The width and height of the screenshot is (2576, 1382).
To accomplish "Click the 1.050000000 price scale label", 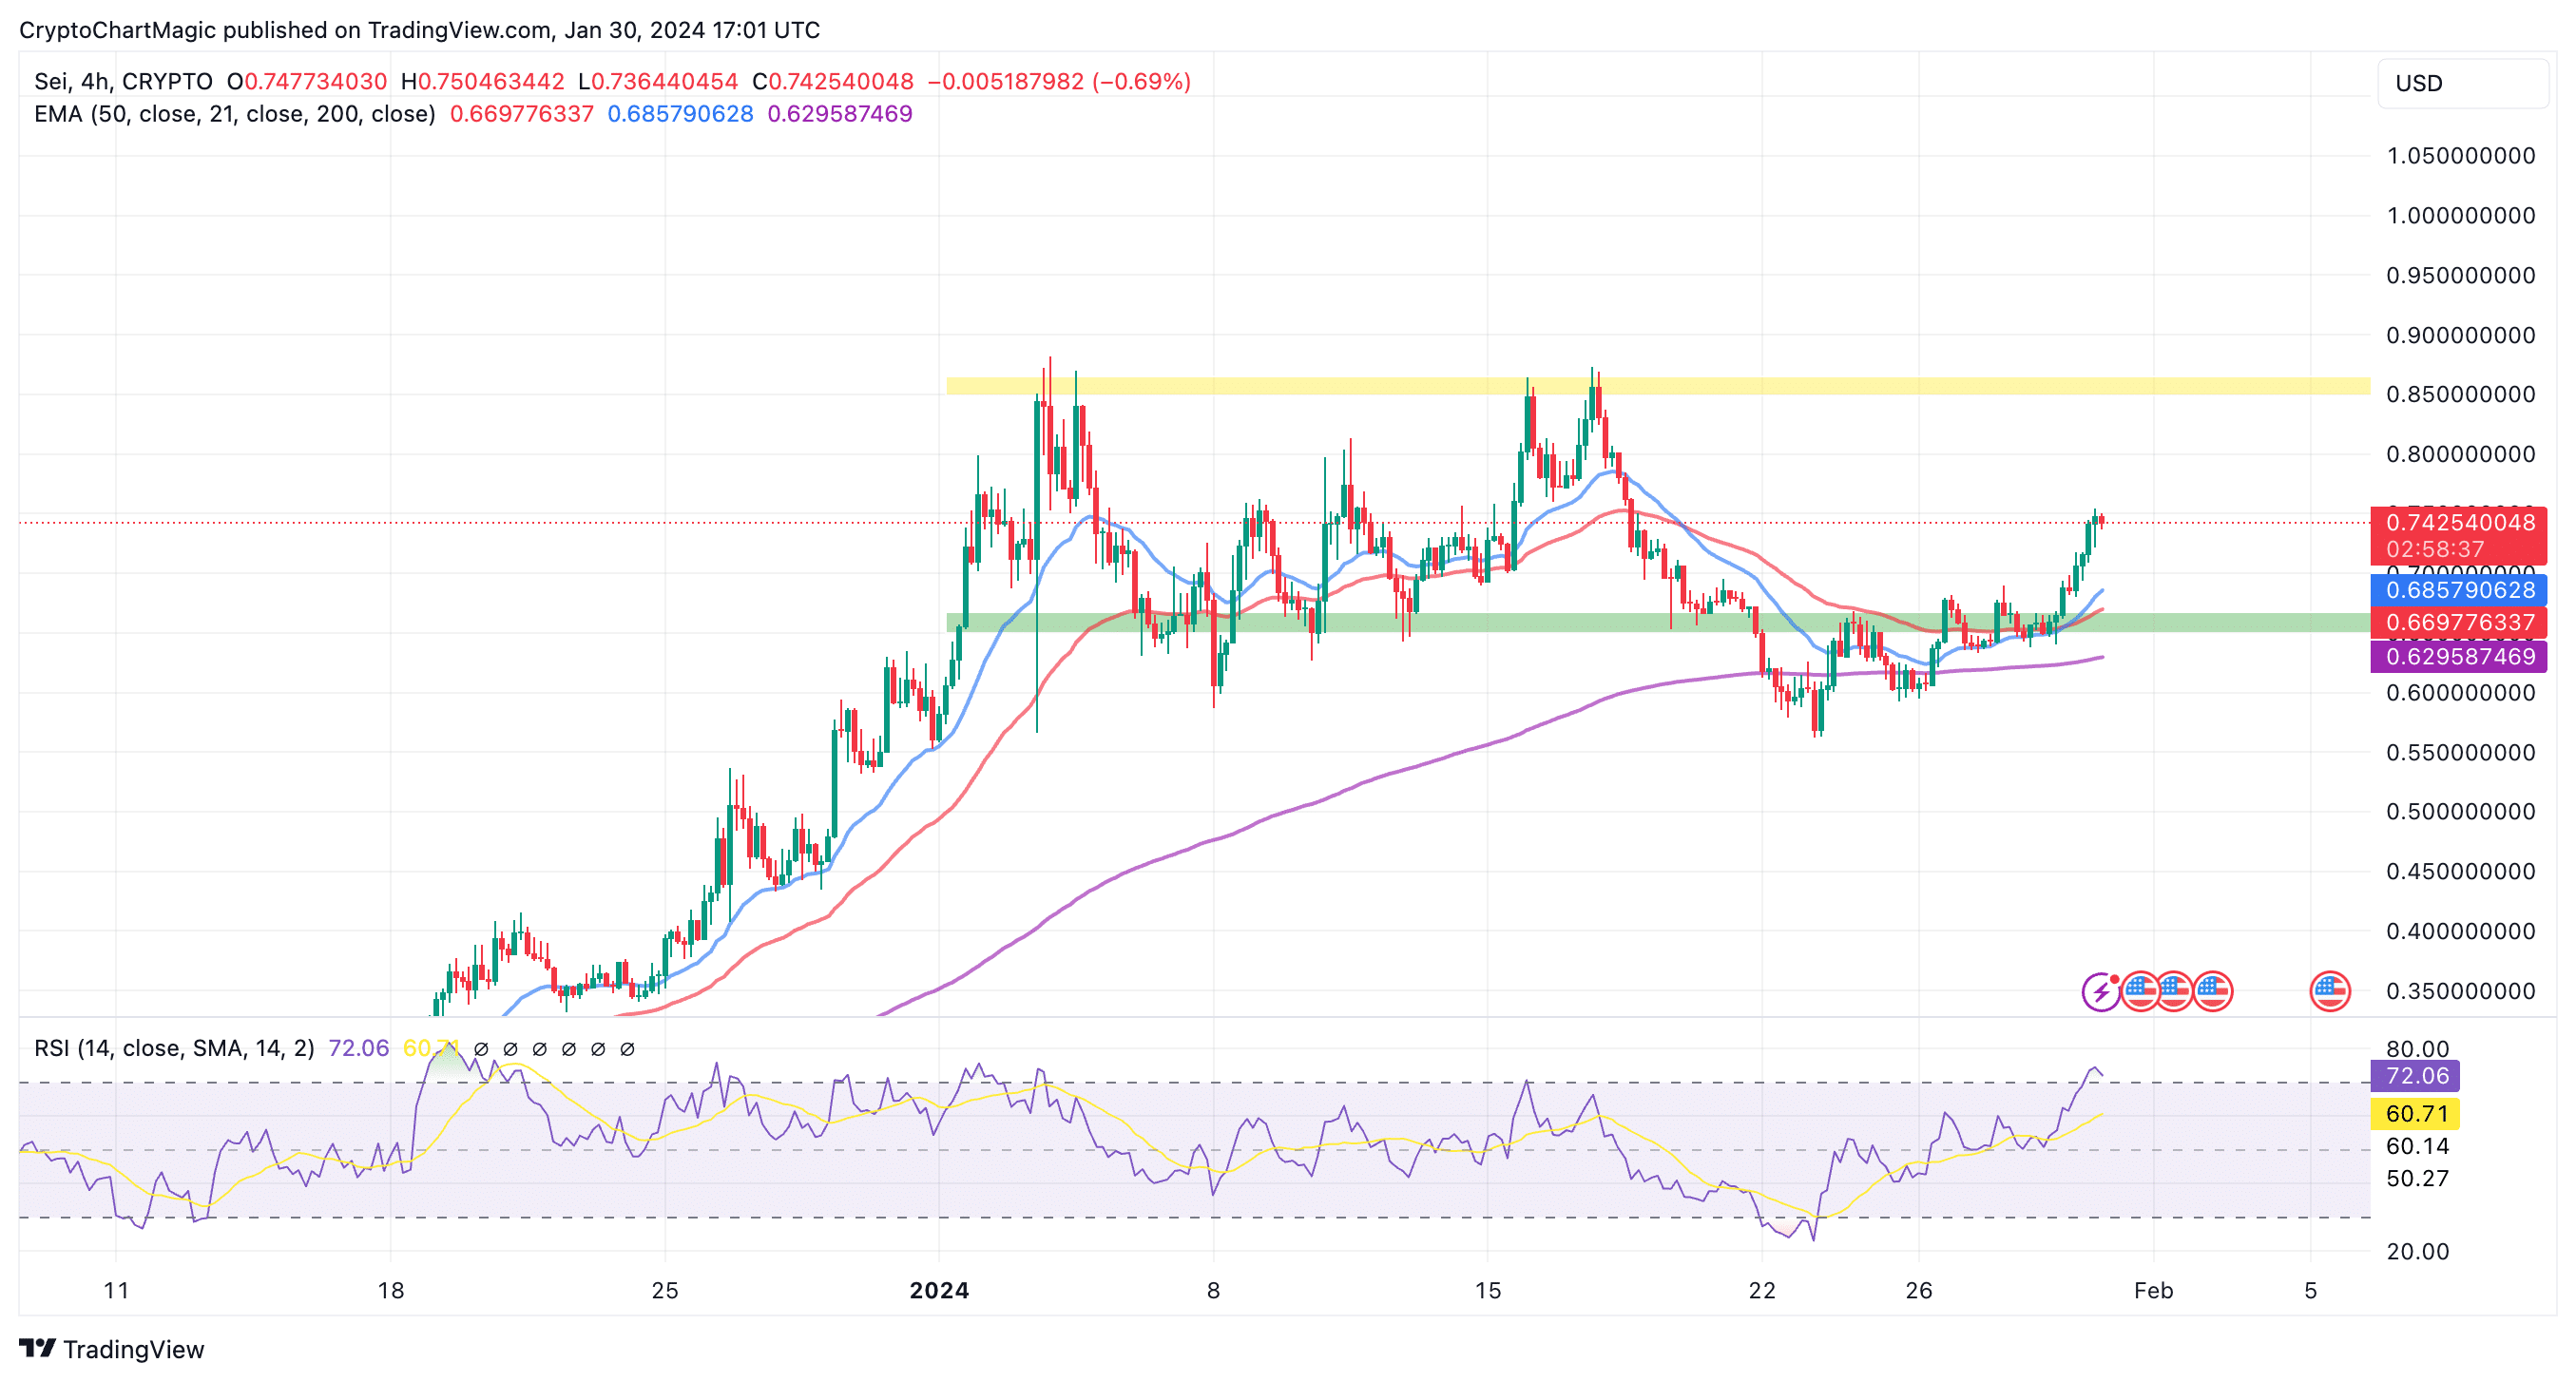I will (x=2460, y=156).
